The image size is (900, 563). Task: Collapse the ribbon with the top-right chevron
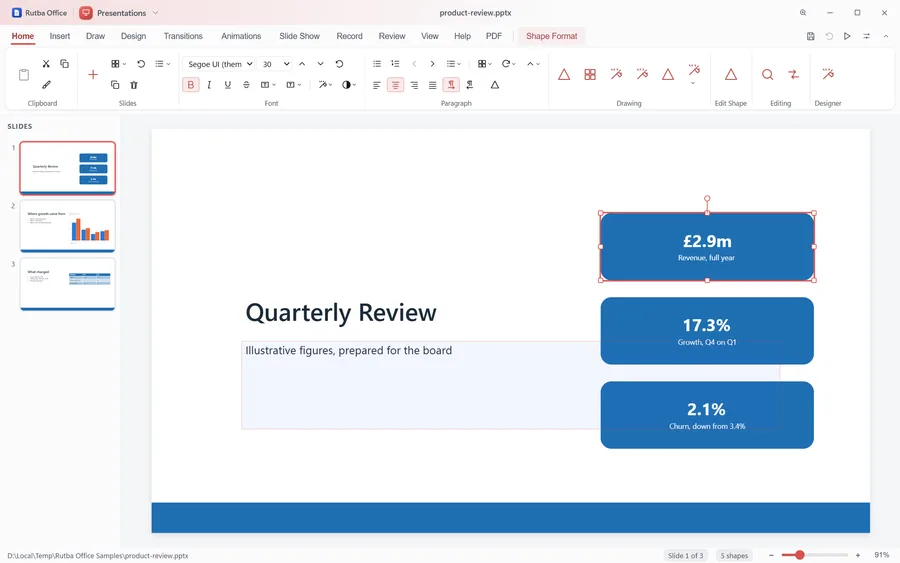(x=886, y=36)
